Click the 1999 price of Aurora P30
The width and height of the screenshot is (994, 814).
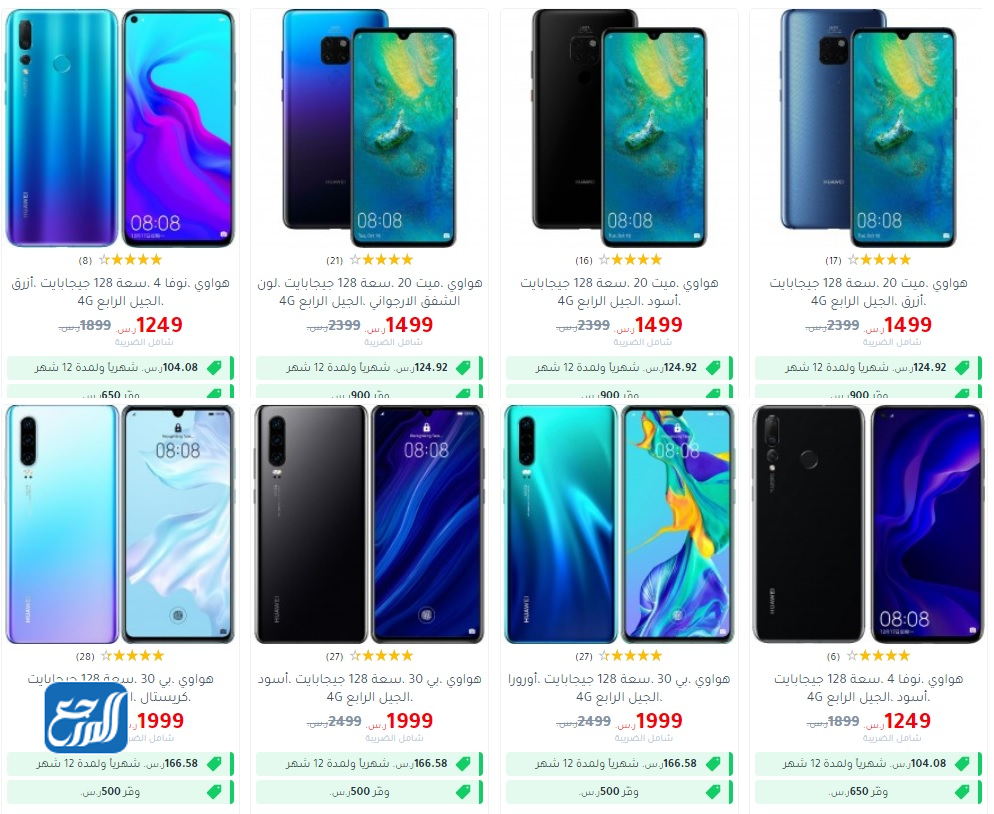[659, 721]
